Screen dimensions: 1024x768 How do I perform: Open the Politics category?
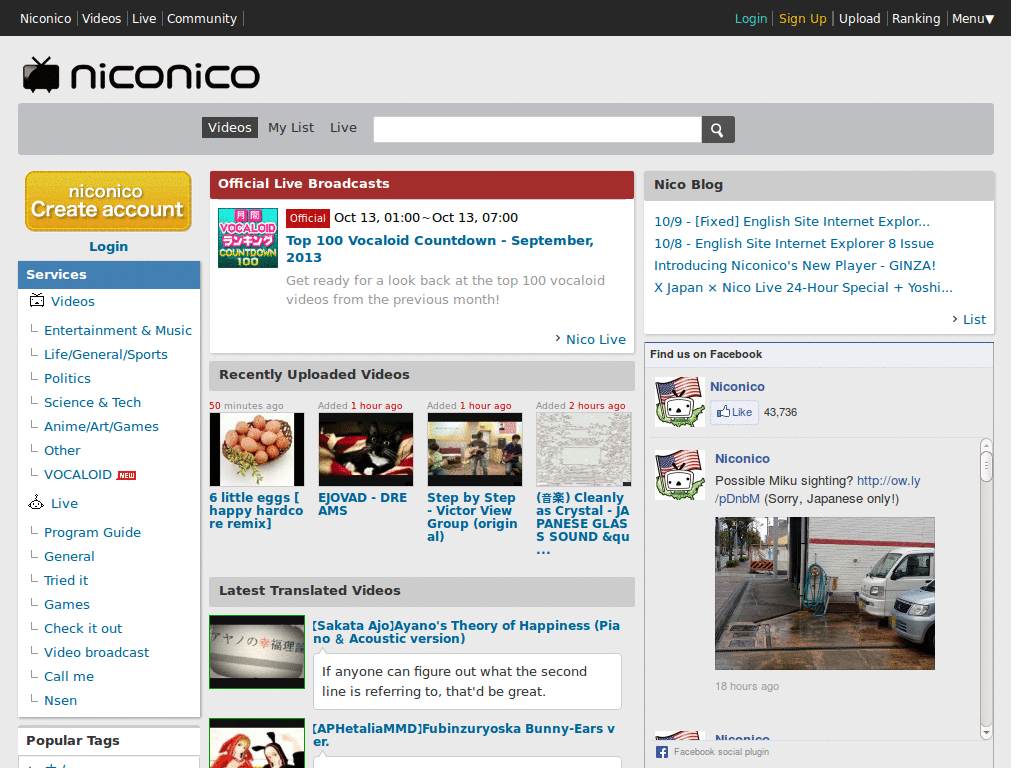67,378
